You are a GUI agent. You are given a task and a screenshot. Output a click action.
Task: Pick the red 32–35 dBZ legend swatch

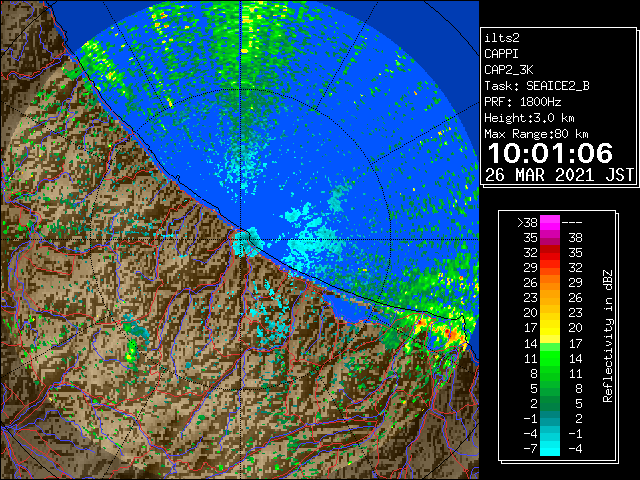[x=550, y=253]
